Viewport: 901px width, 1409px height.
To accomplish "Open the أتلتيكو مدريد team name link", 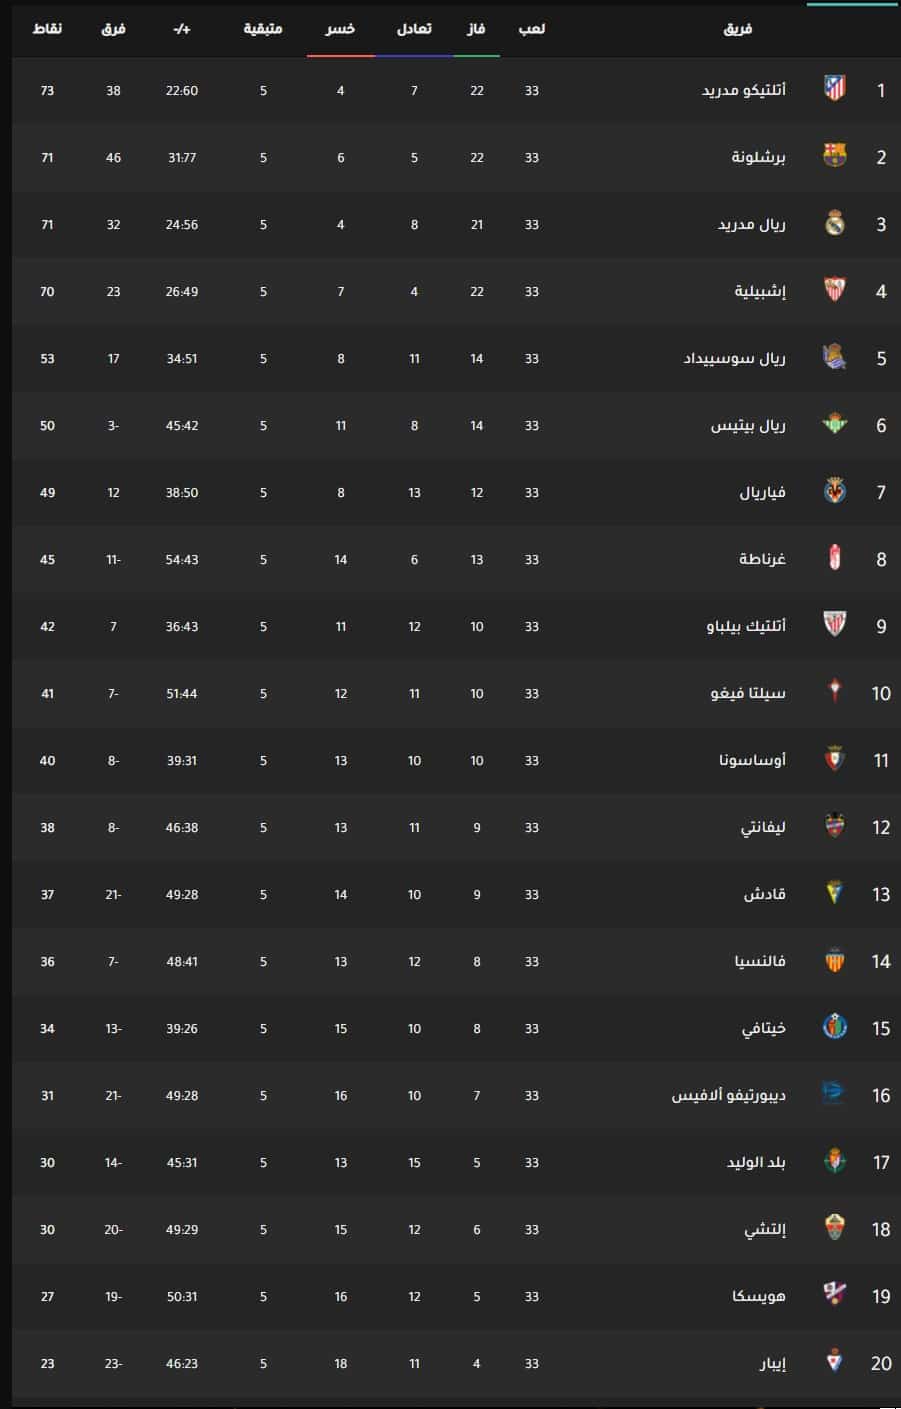I will (x=743, y=90).
